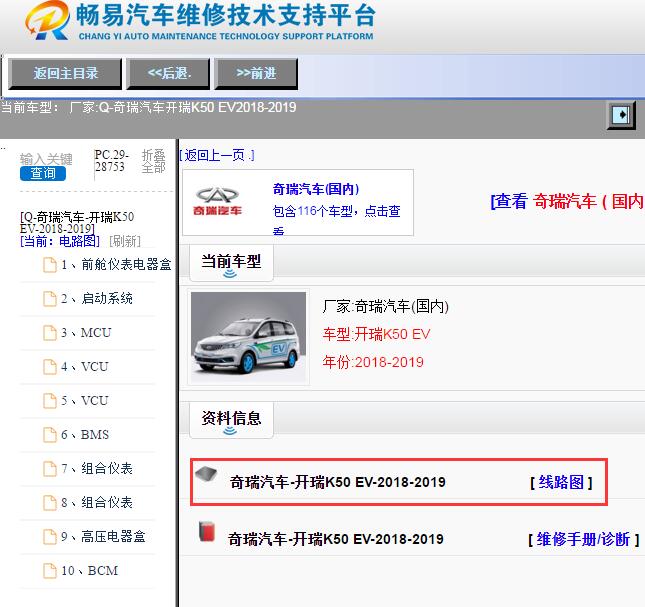
Task: Click the blue 查询 search button
Action: [43, 173]
